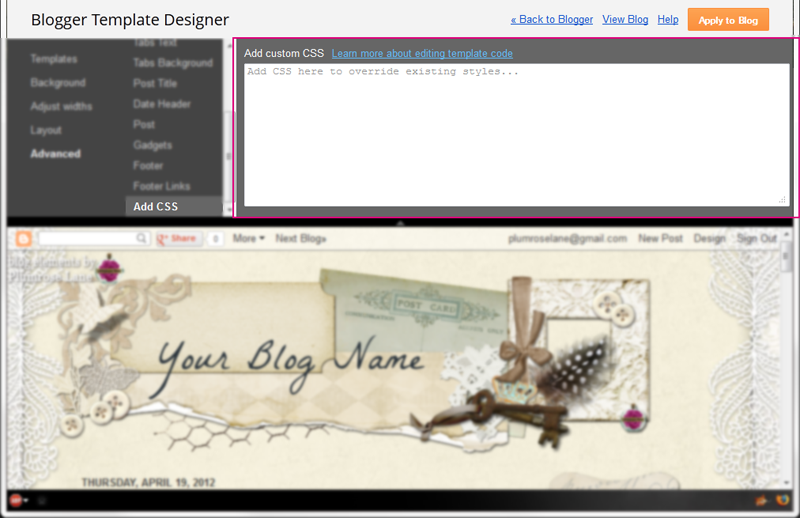Click the Apply to Blog button
This screenshot has width=800, height=518.
[x=728, y=20]
